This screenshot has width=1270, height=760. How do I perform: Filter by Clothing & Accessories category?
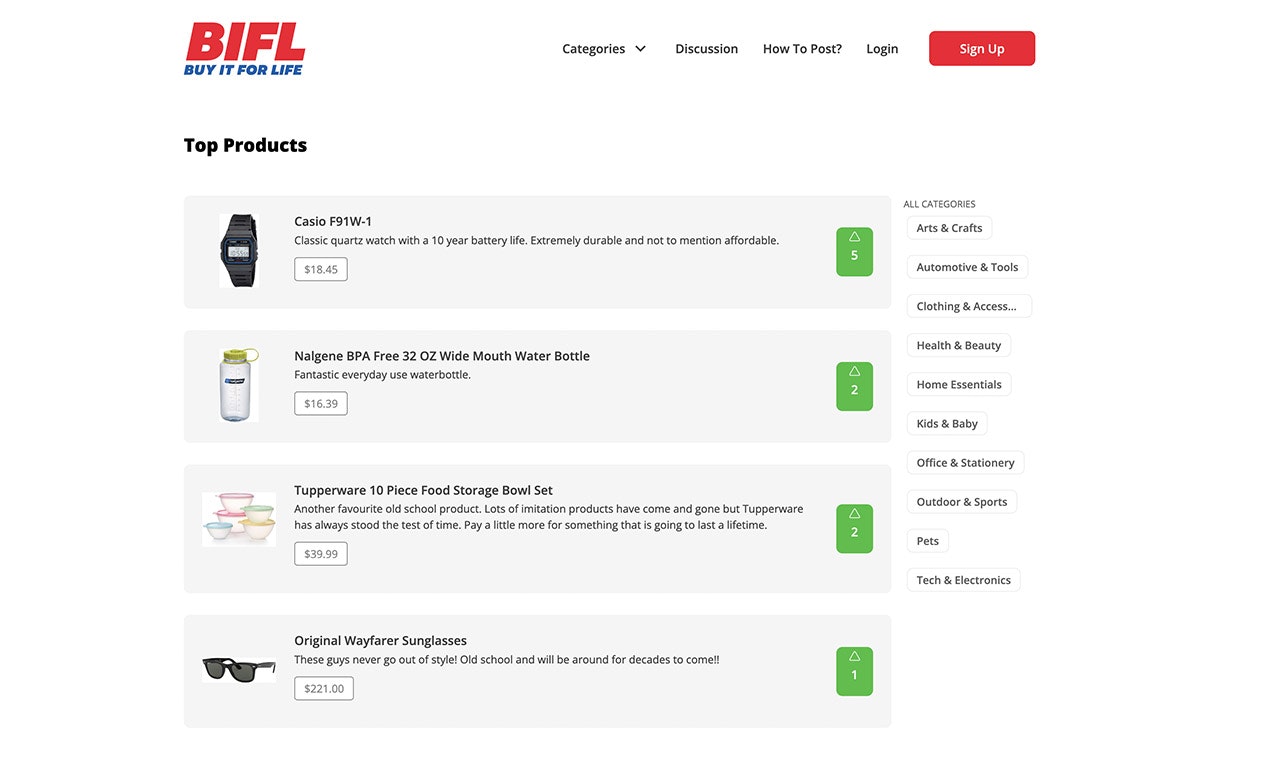(969, 306)
